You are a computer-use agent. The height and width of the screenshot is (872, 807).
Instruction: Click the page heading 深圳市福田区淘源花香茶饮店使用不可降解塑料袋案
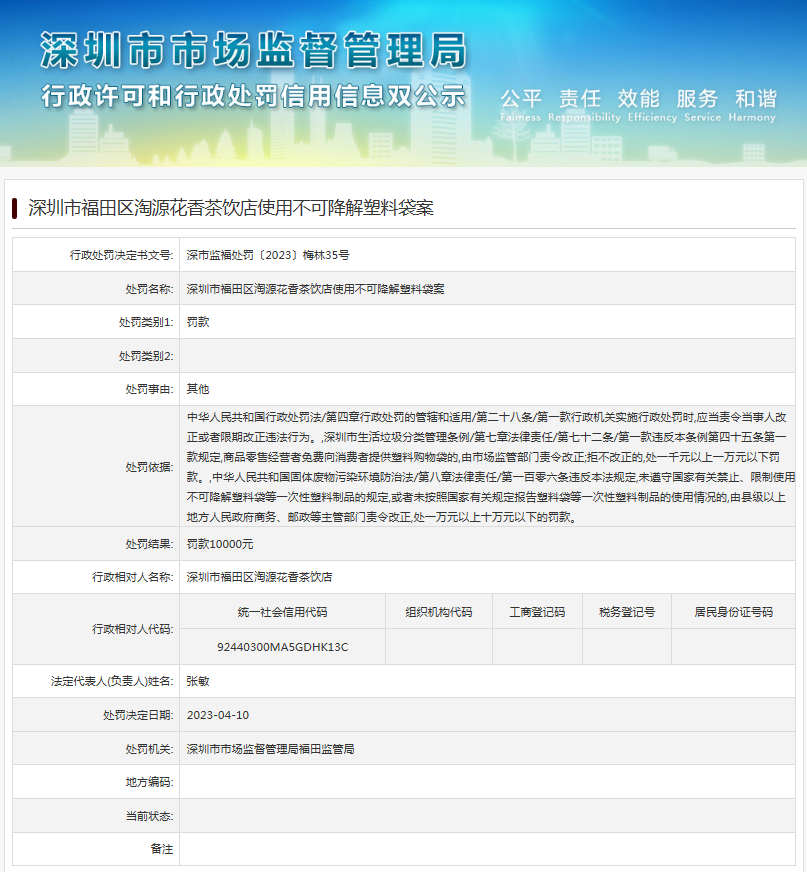[231, 208]
